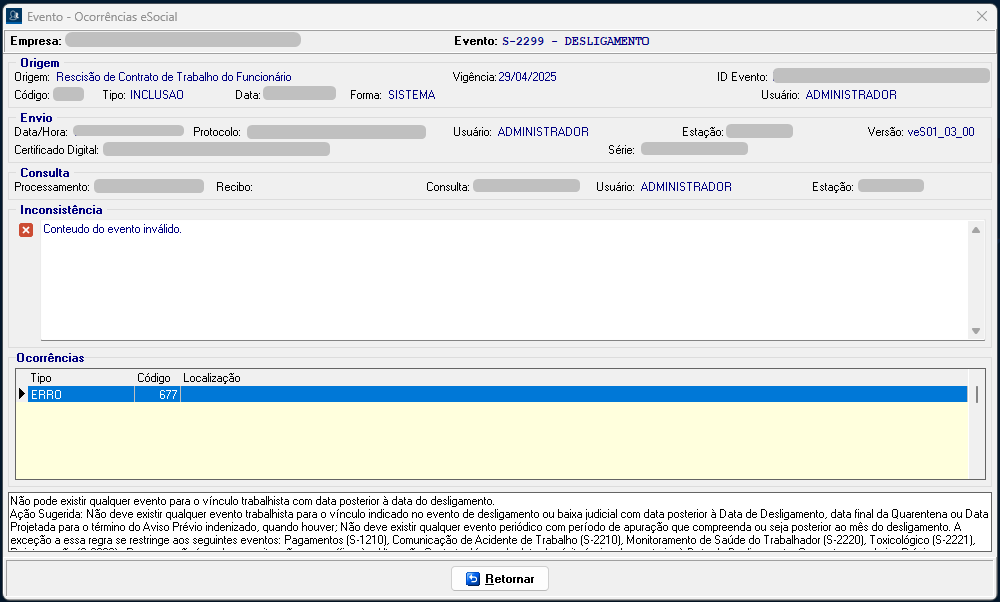Click the 'Conteudo do evento inválido' message
The width and height of the screenshot is (1000, 602).
coord(113,229)
